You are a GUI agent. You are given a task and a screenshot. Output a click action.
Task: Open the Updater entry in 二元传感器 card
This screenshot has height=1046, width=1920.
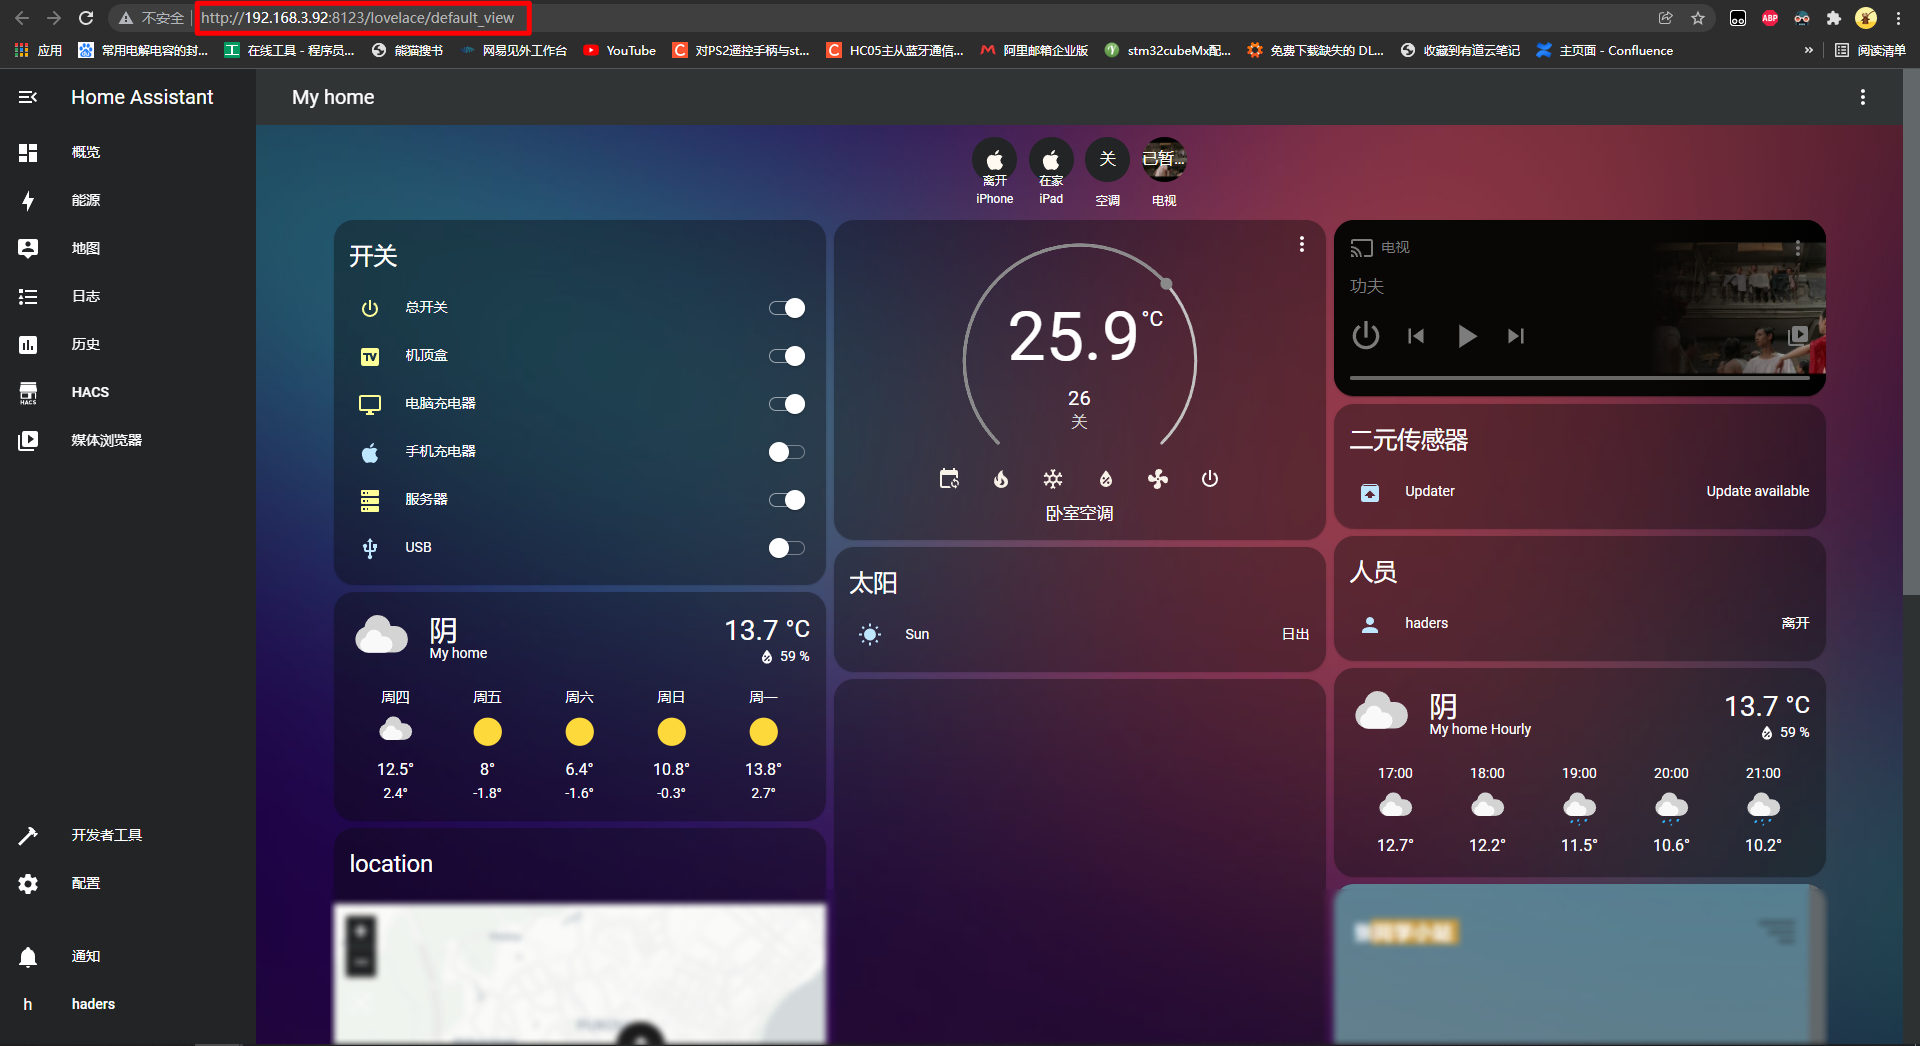coord(1429,491)
